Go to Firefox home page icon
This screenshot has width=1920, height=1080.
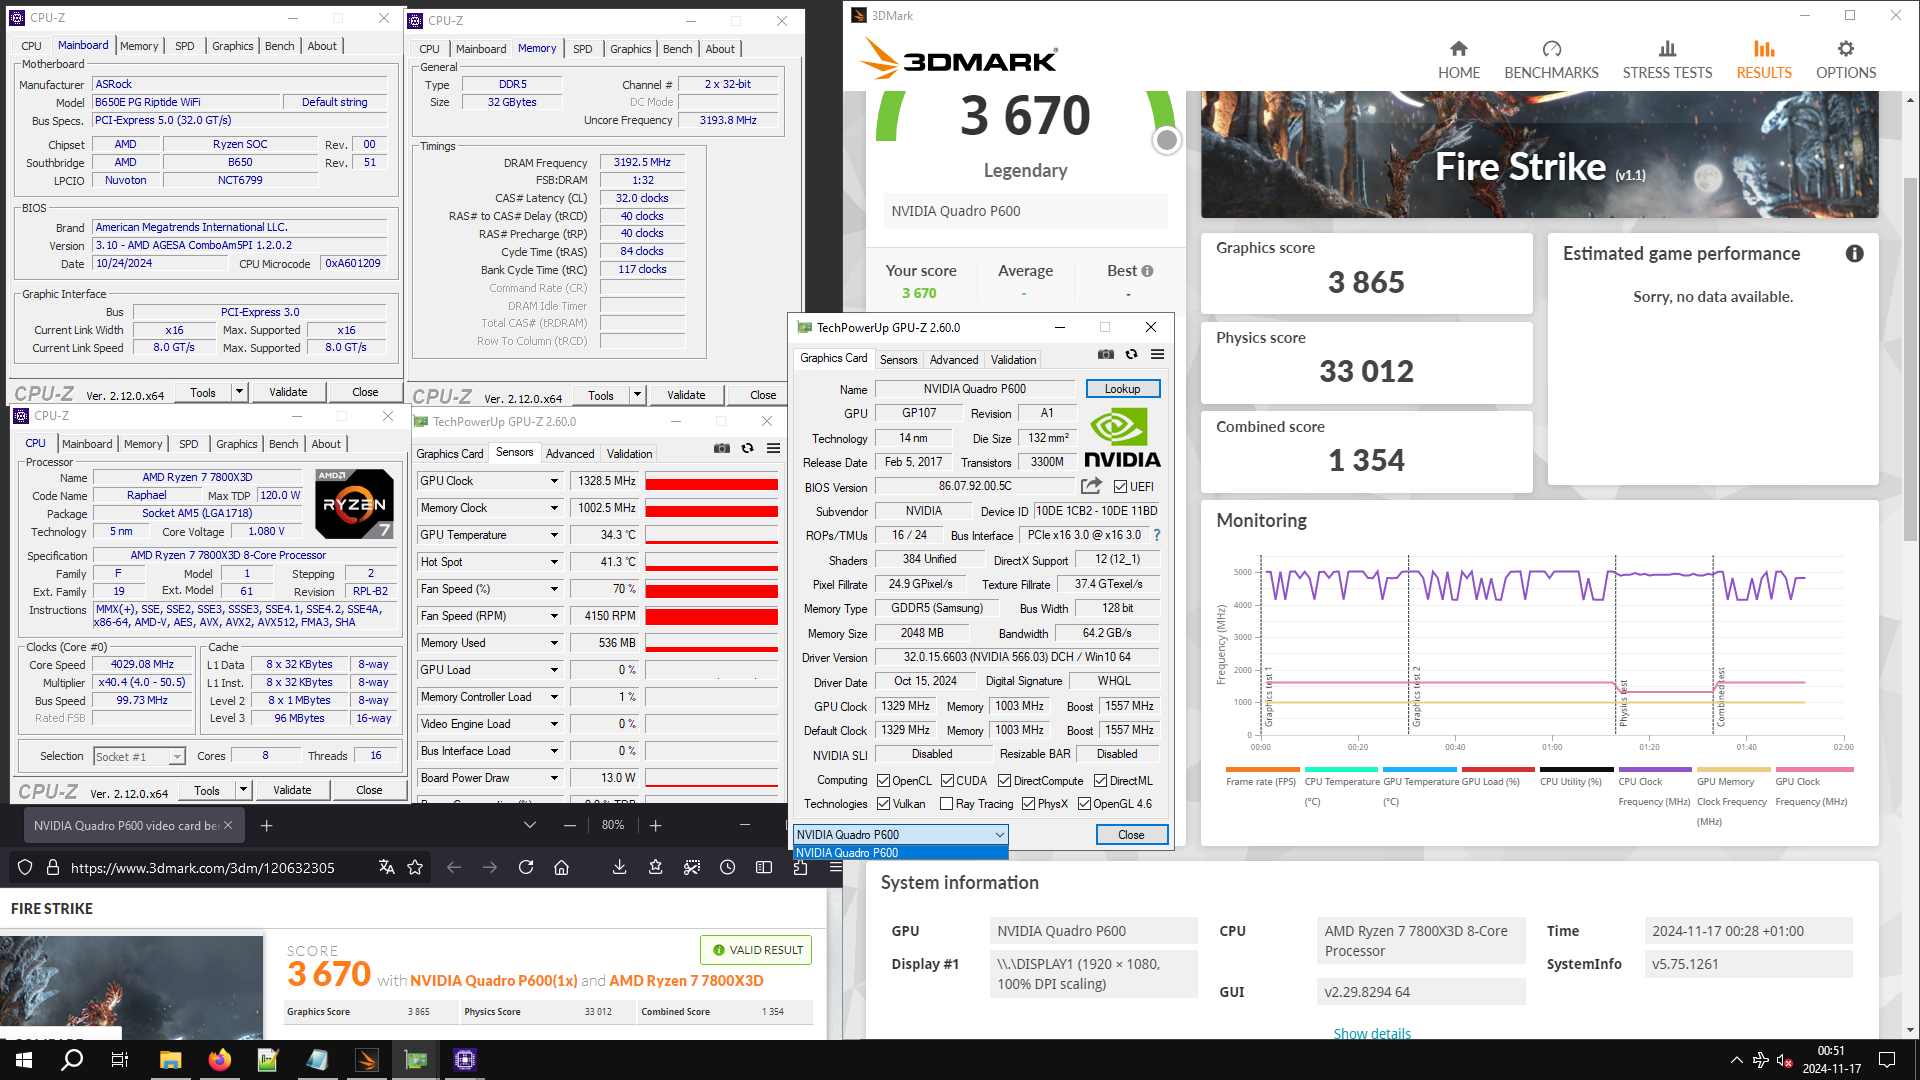[561, 867]
